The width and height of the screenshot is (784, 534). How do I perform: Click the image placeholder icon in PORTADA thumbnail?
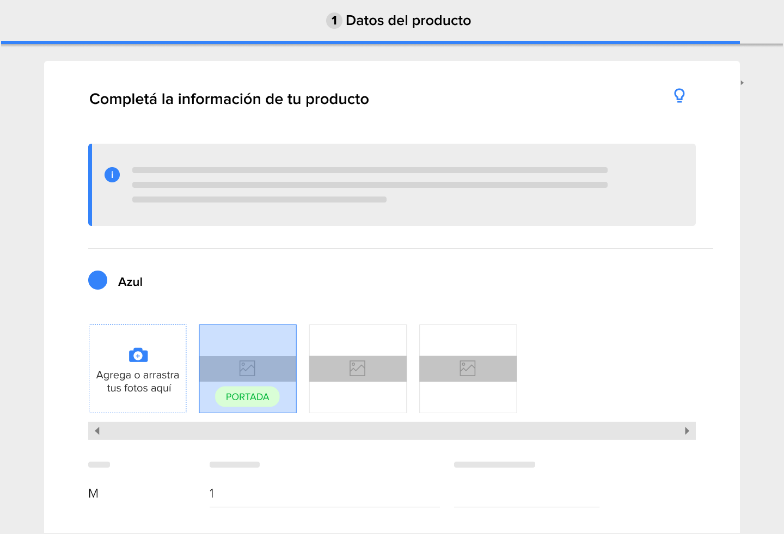[x=247, y=368]
